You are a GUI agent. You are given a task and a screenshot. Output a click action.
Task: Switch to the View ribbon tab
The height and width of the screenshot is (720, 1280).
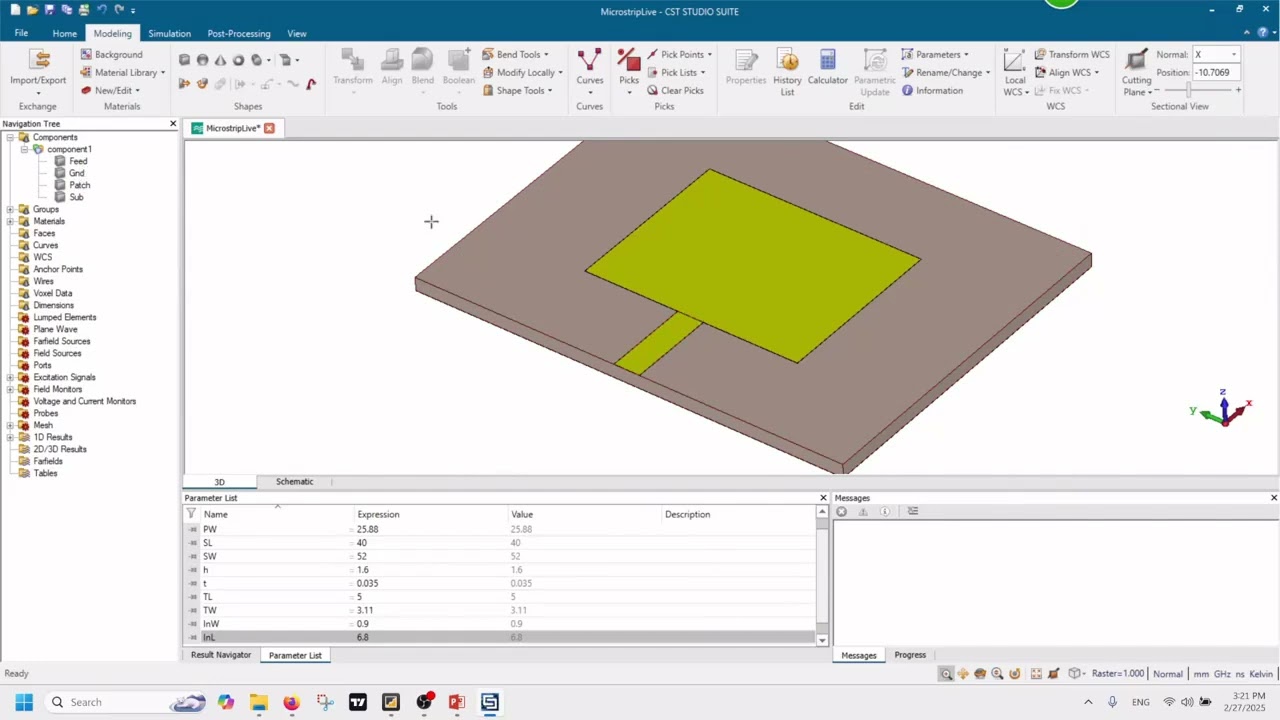pos(297,33)
